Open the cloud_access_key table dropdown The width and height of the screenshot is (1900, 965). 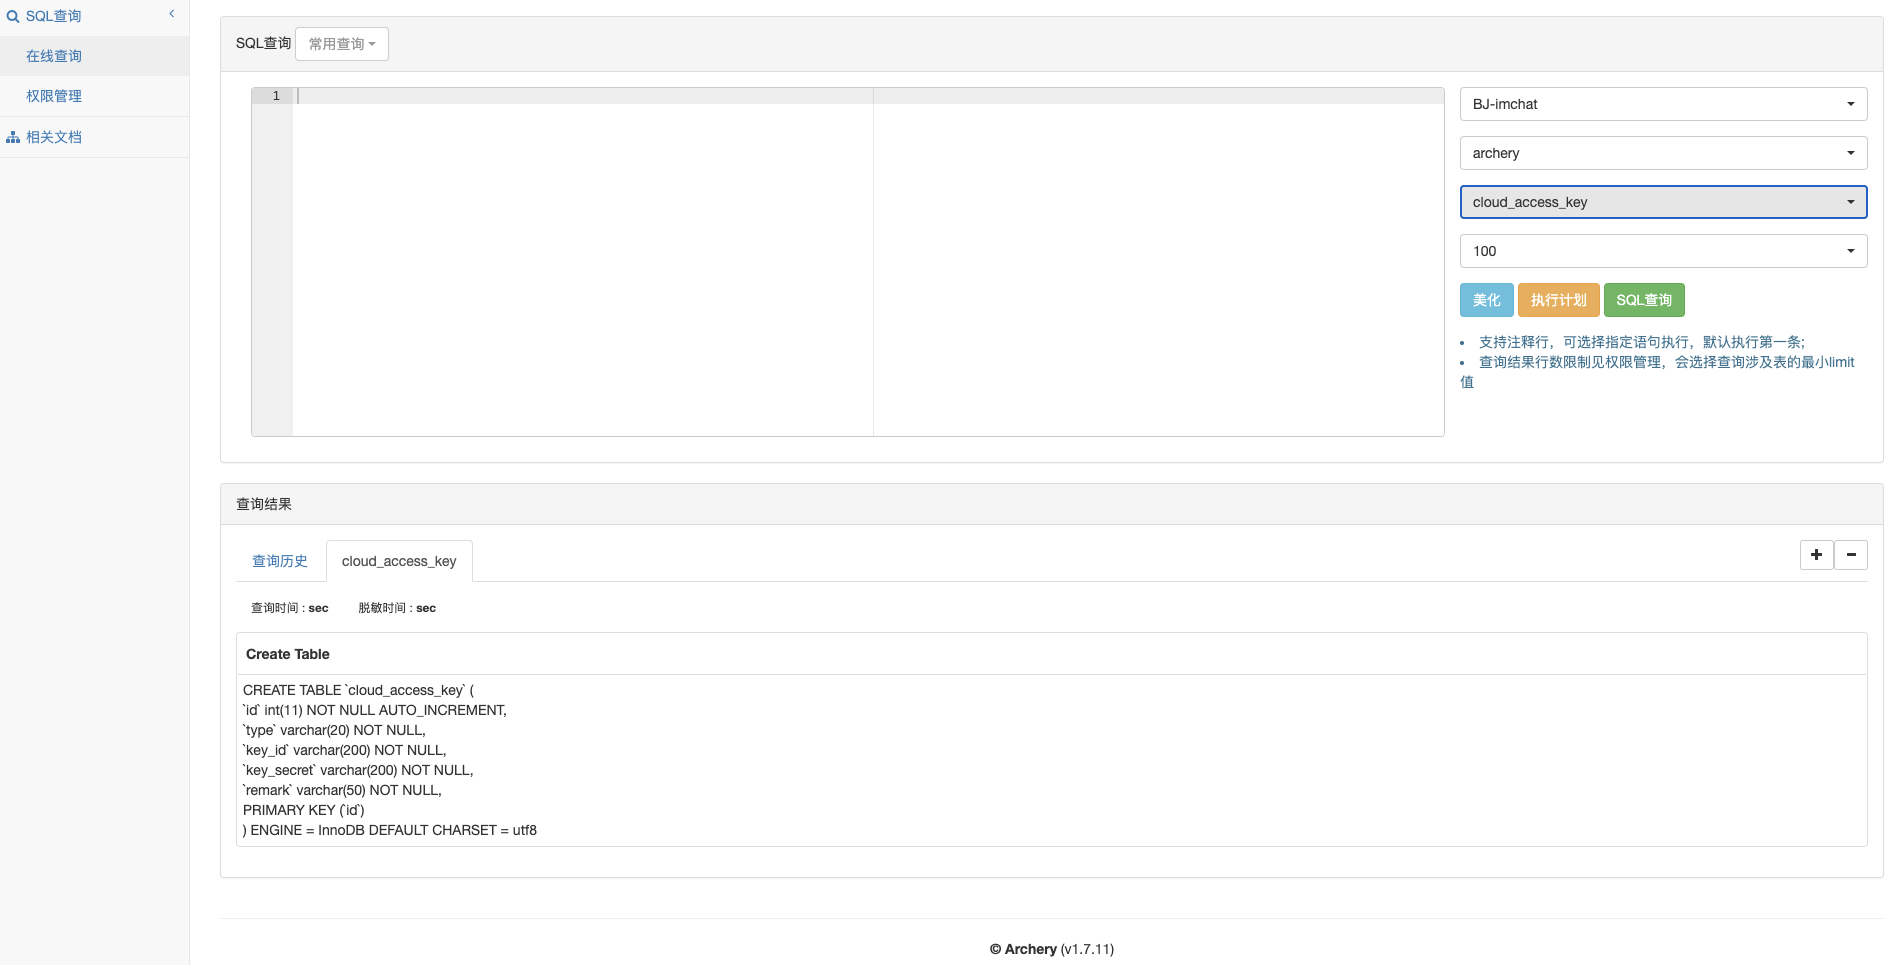point(1662,201)
